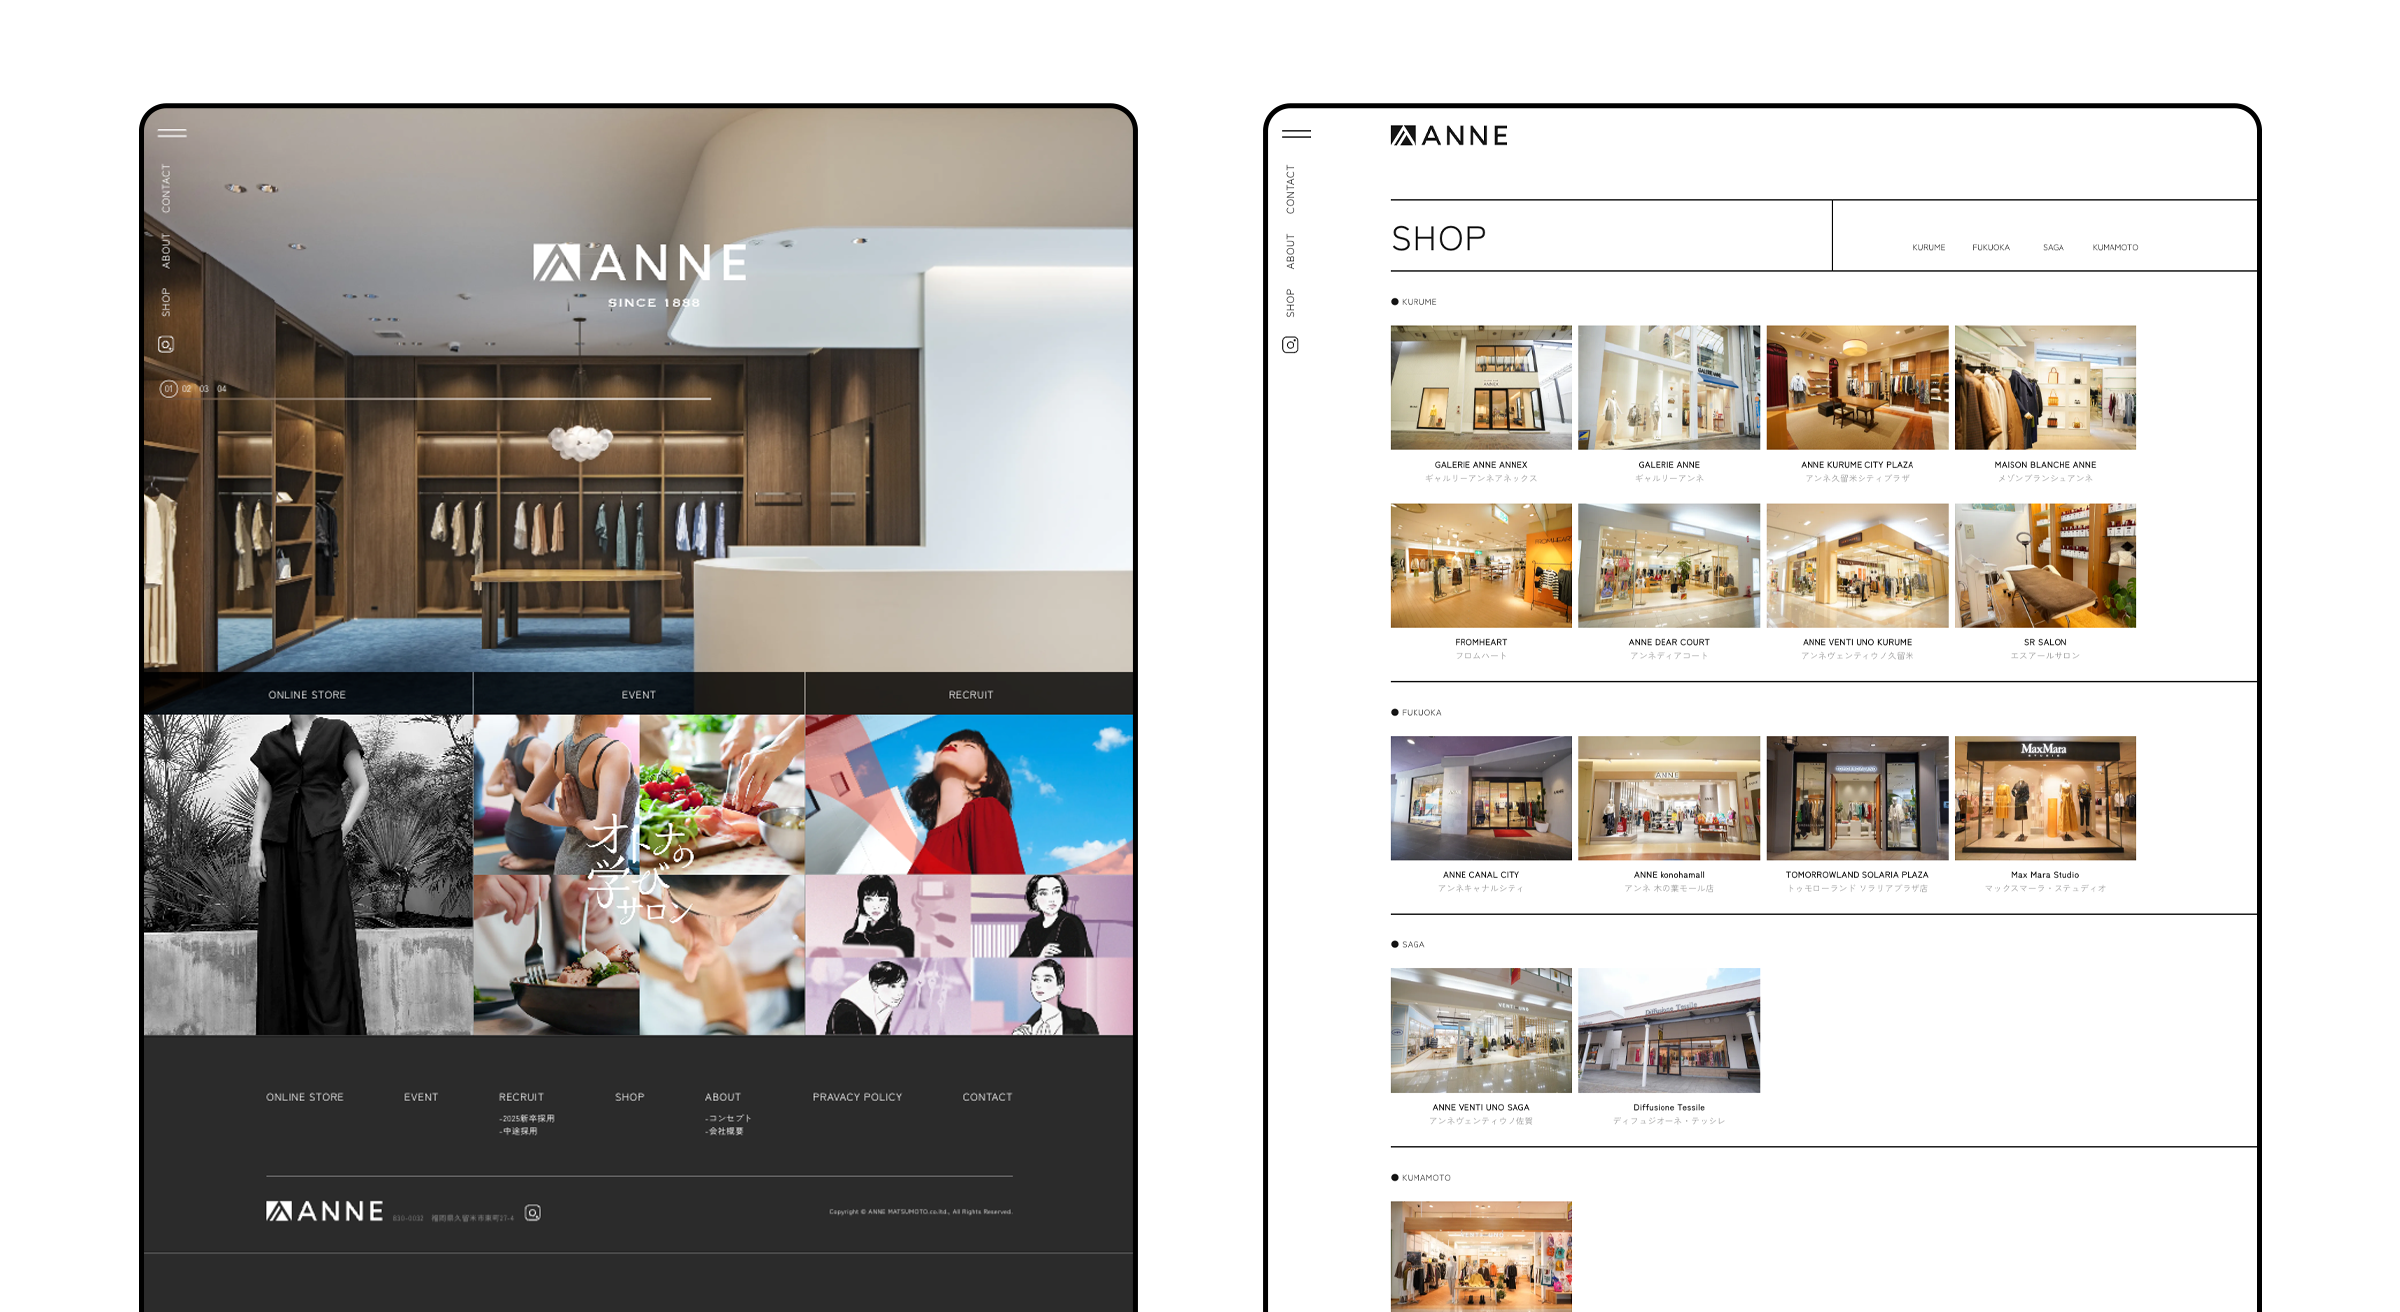Viewport: 2400px width, 1312px height.
Task: Open the RECRUIT banner heading
Action: tap(970, 695)
